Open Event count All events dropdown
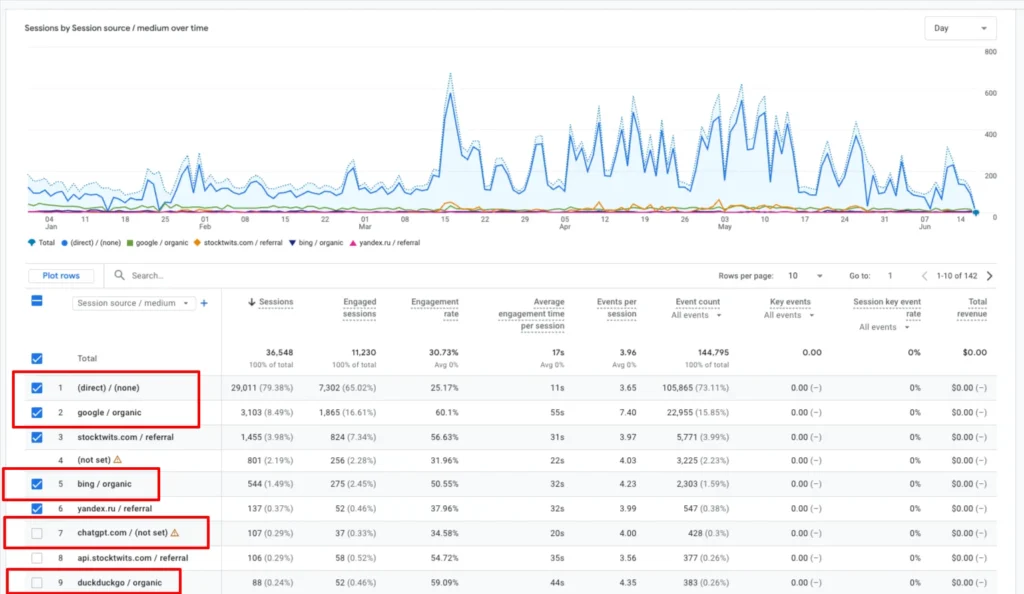The width and height of the screenshot is (1024, 594). pyautogui.click(x=696, y=315)
